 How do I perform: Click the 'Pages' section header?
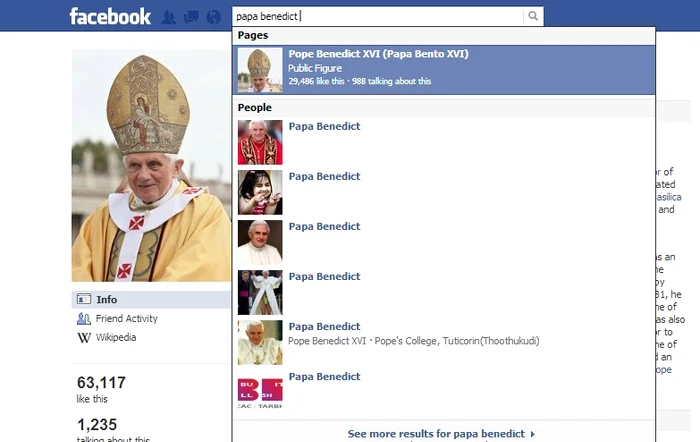(253, 35)
